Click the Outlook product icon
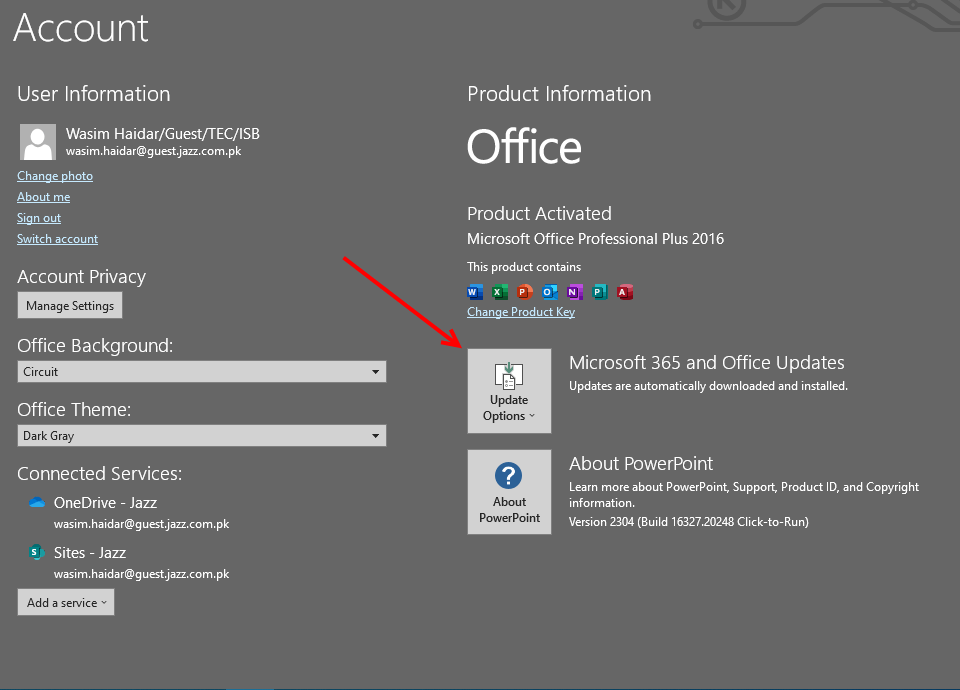The width and height of the screenshot is (960, 690). click(550, 292)
